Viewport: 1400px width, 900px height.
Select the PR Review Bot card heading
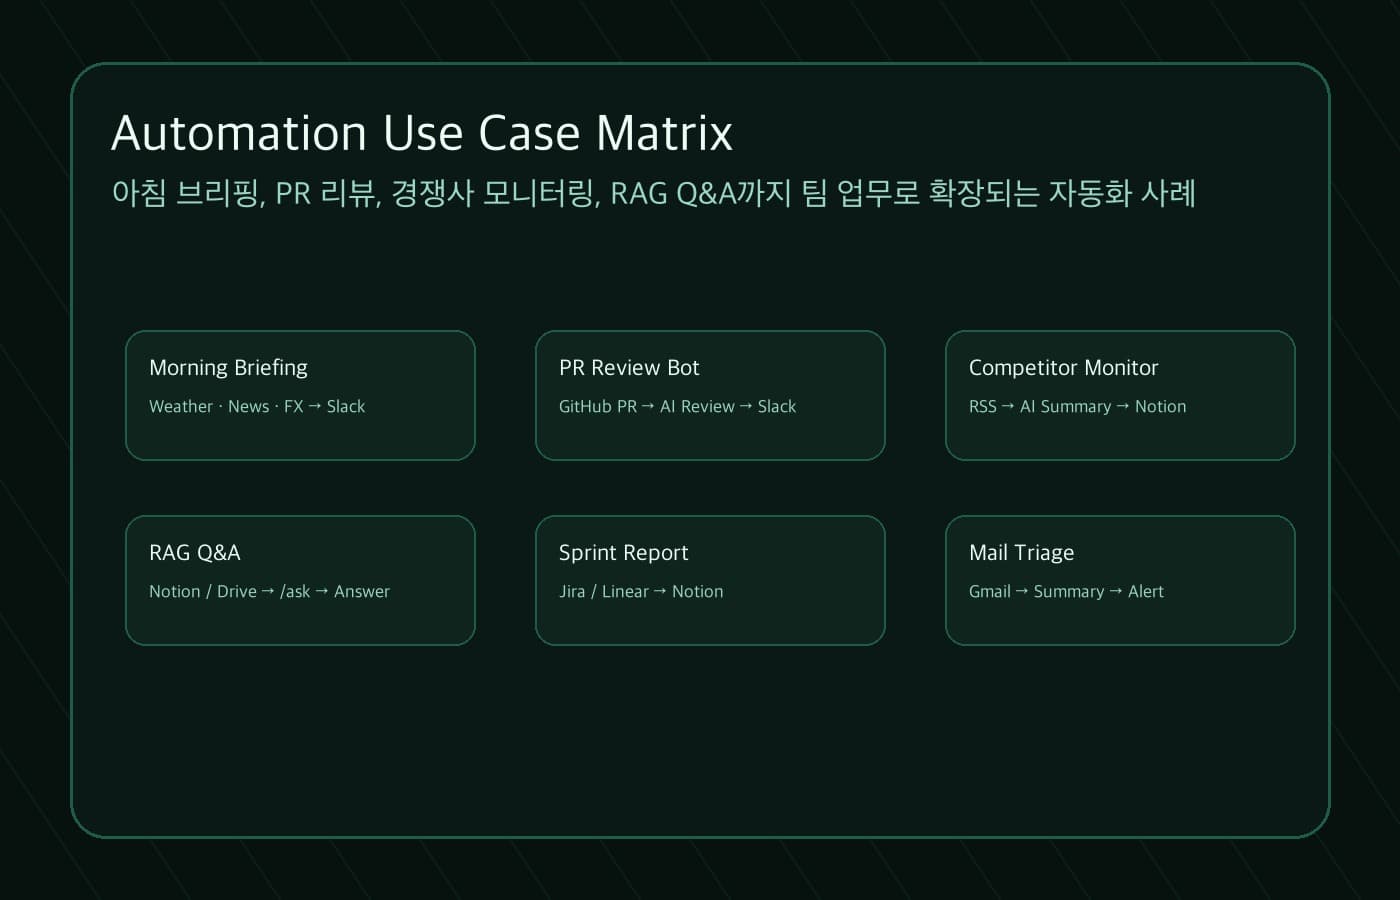(x=629, y=368)
